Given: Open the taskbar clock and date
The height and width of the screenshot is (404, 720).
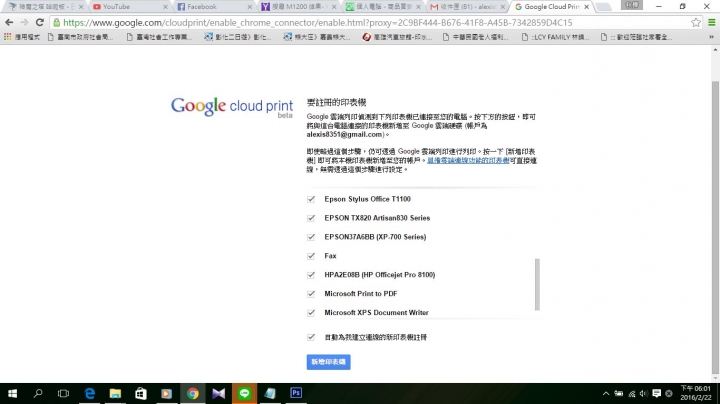Looking at the screenshot, I should (696, 393).
